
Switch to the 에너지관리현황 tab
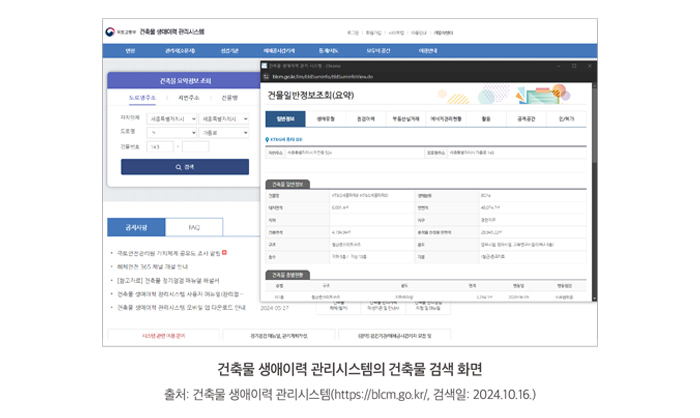pos(445,117)
